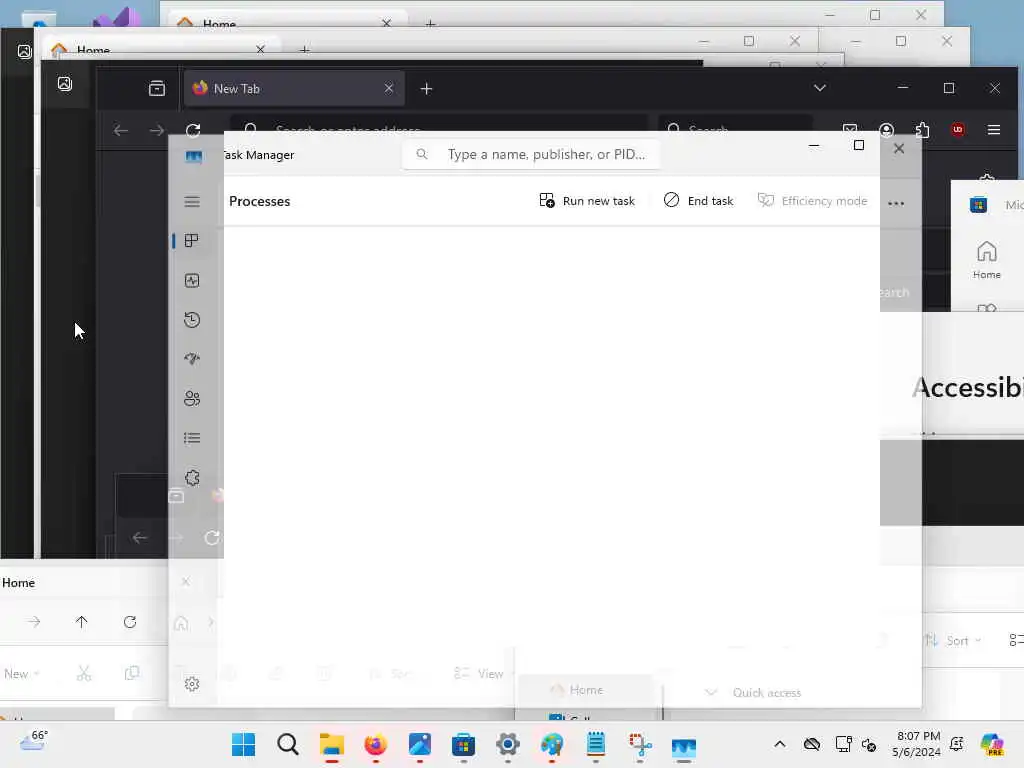Click Up arrow in bottom File Explorer
This screenshot has height=768, width=1024.
82,622
